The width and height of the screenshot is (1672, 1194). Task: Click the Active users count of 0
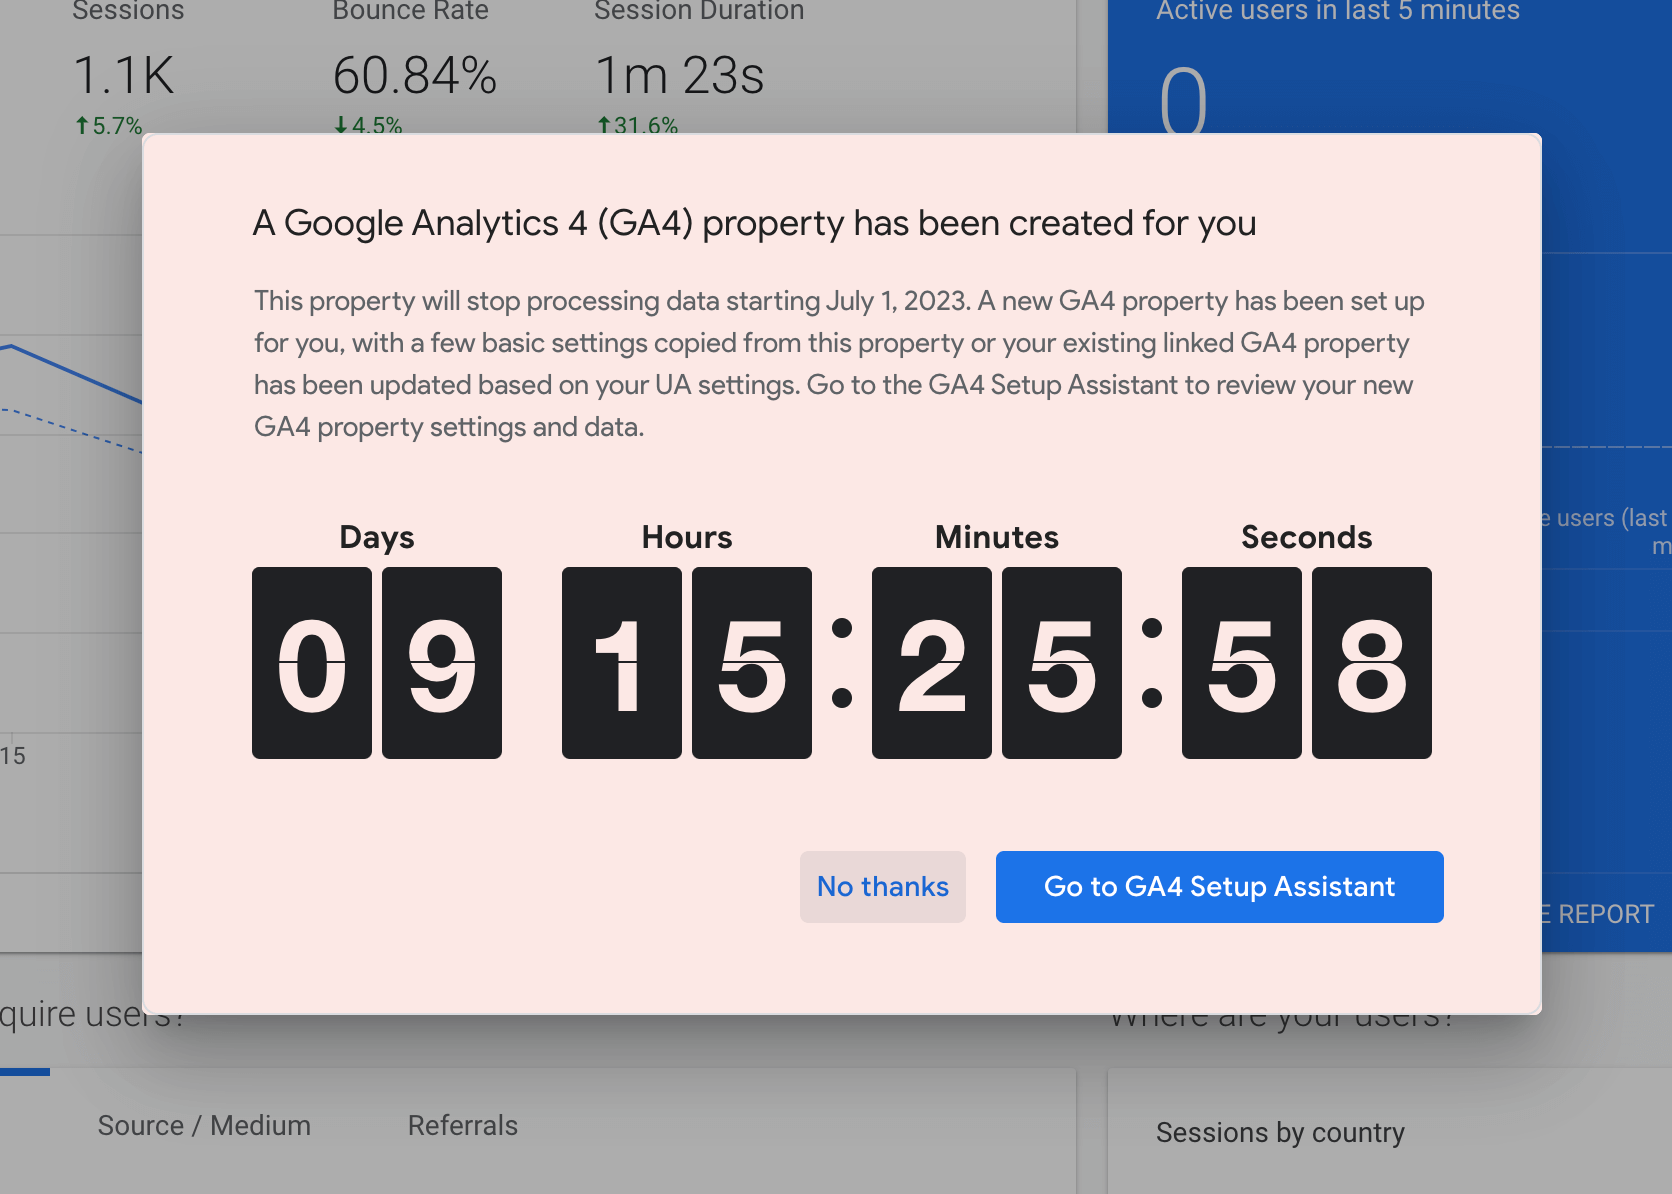(1183, 100)
